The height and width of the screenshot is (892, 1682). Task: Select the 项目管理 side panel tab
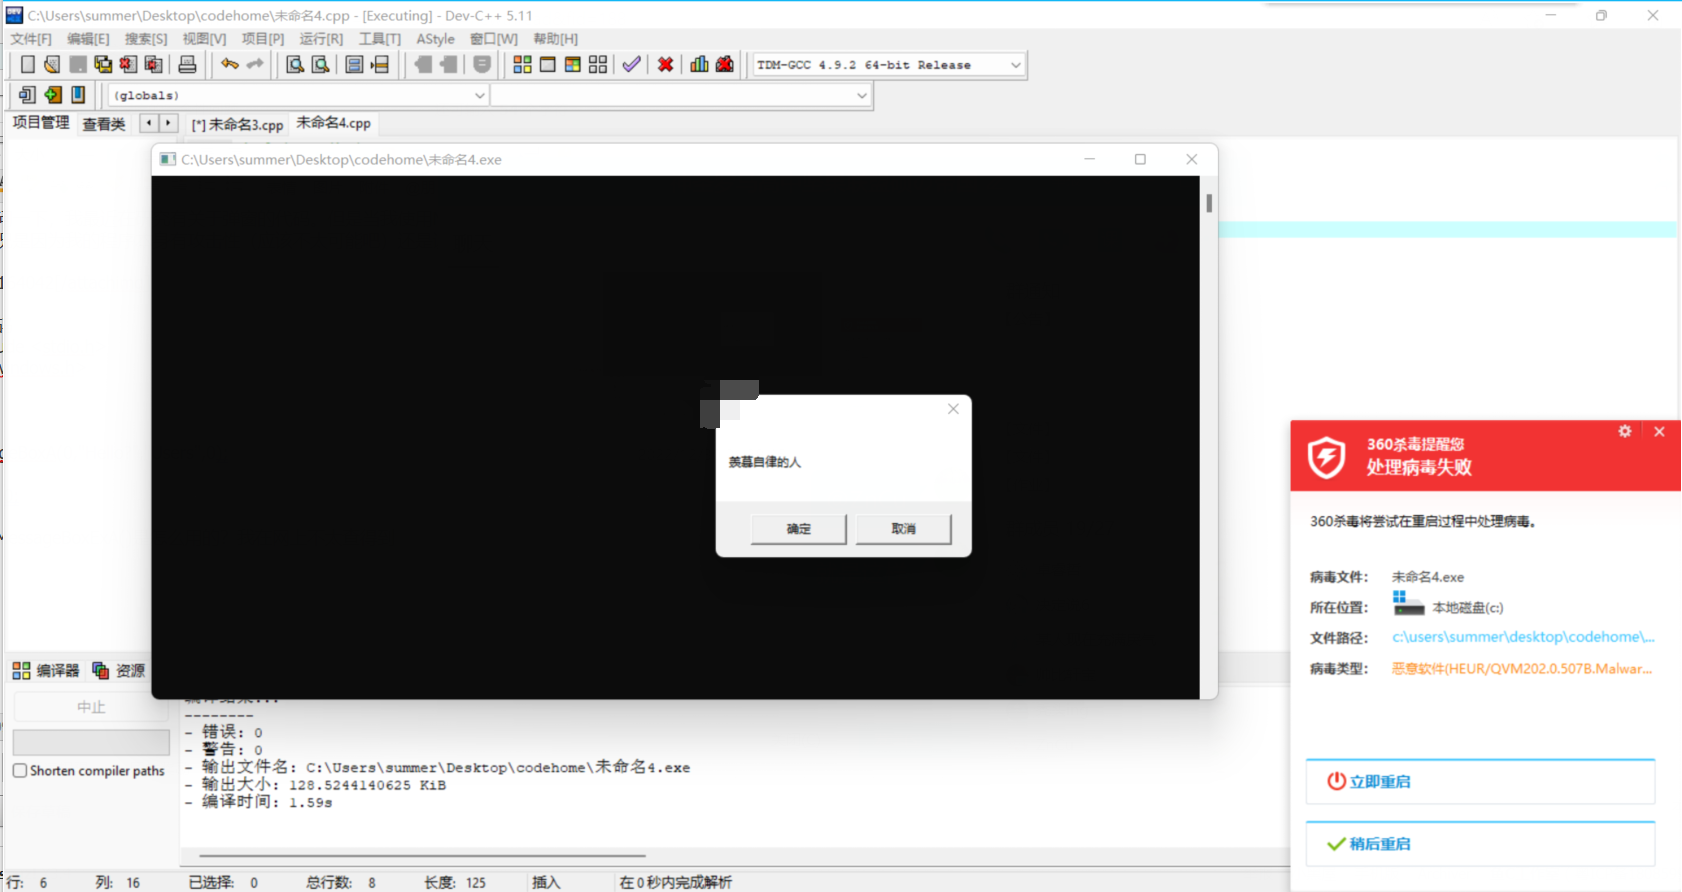pos(41,123)
